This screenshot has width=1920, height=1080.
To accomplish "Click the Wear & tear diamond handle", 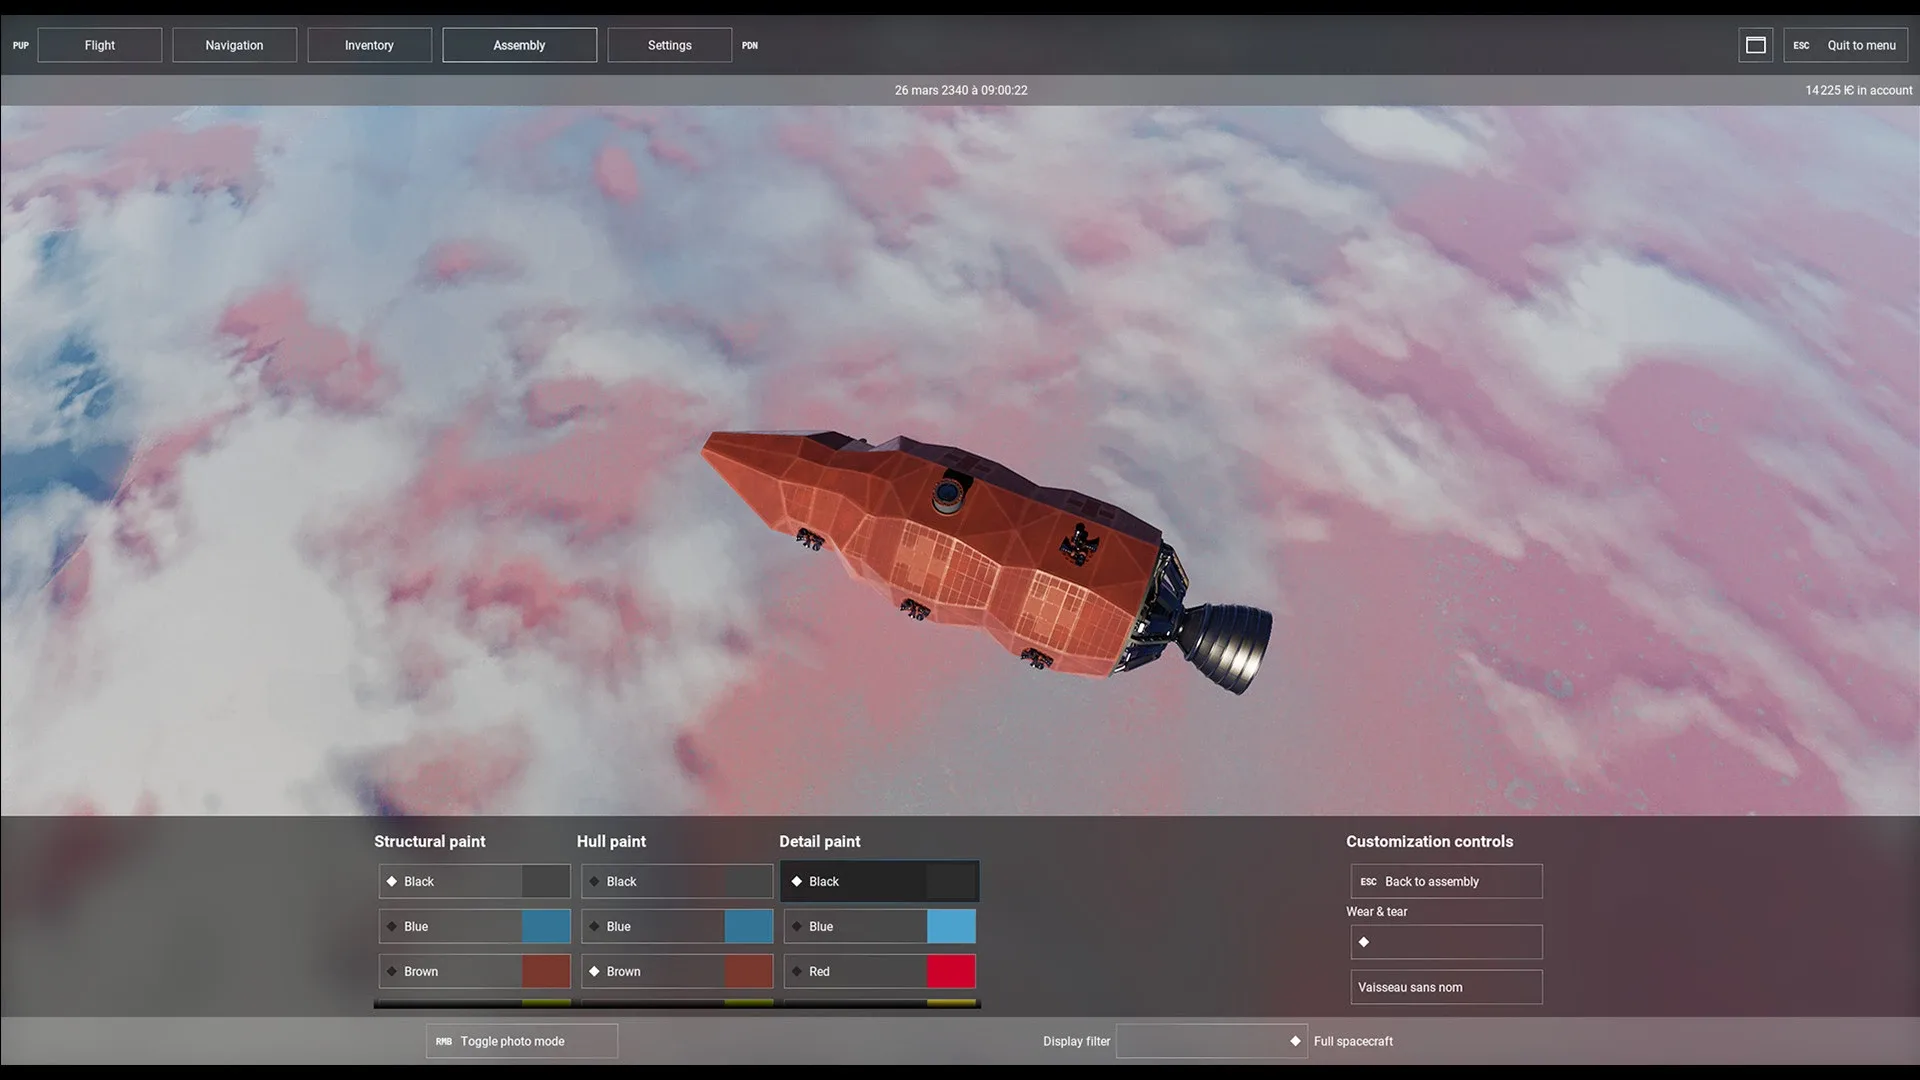I will pos(1364,942).
